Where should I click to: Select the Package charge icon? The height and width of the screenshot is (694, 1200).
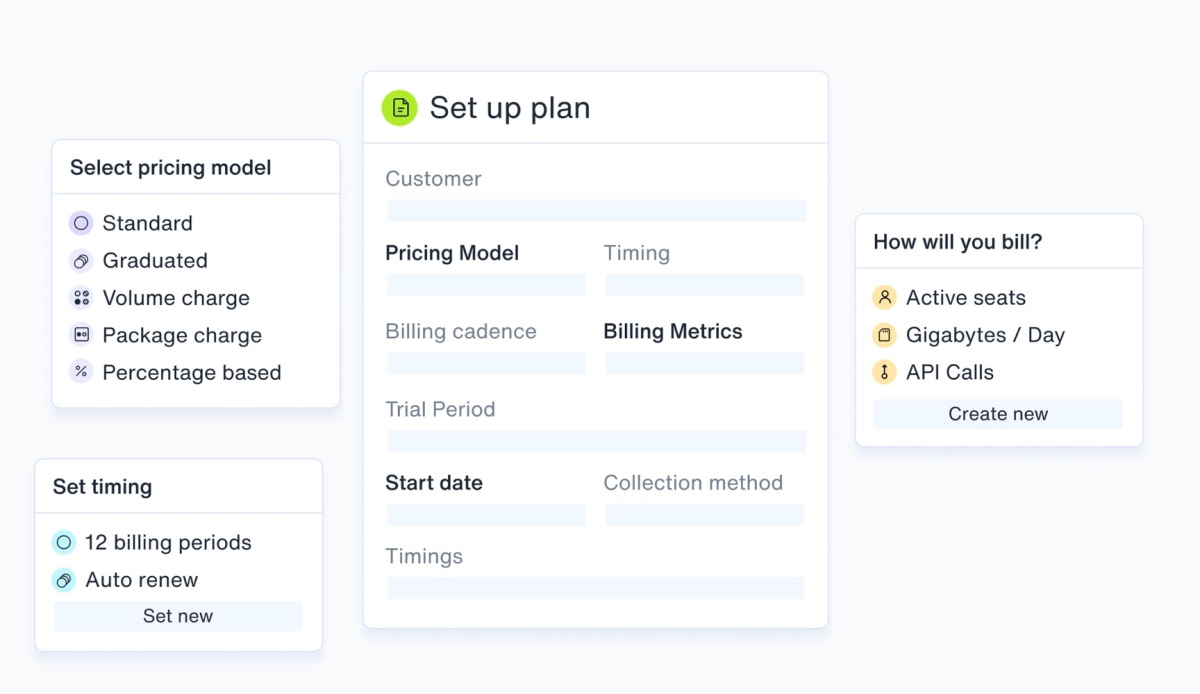click(80, 335)
